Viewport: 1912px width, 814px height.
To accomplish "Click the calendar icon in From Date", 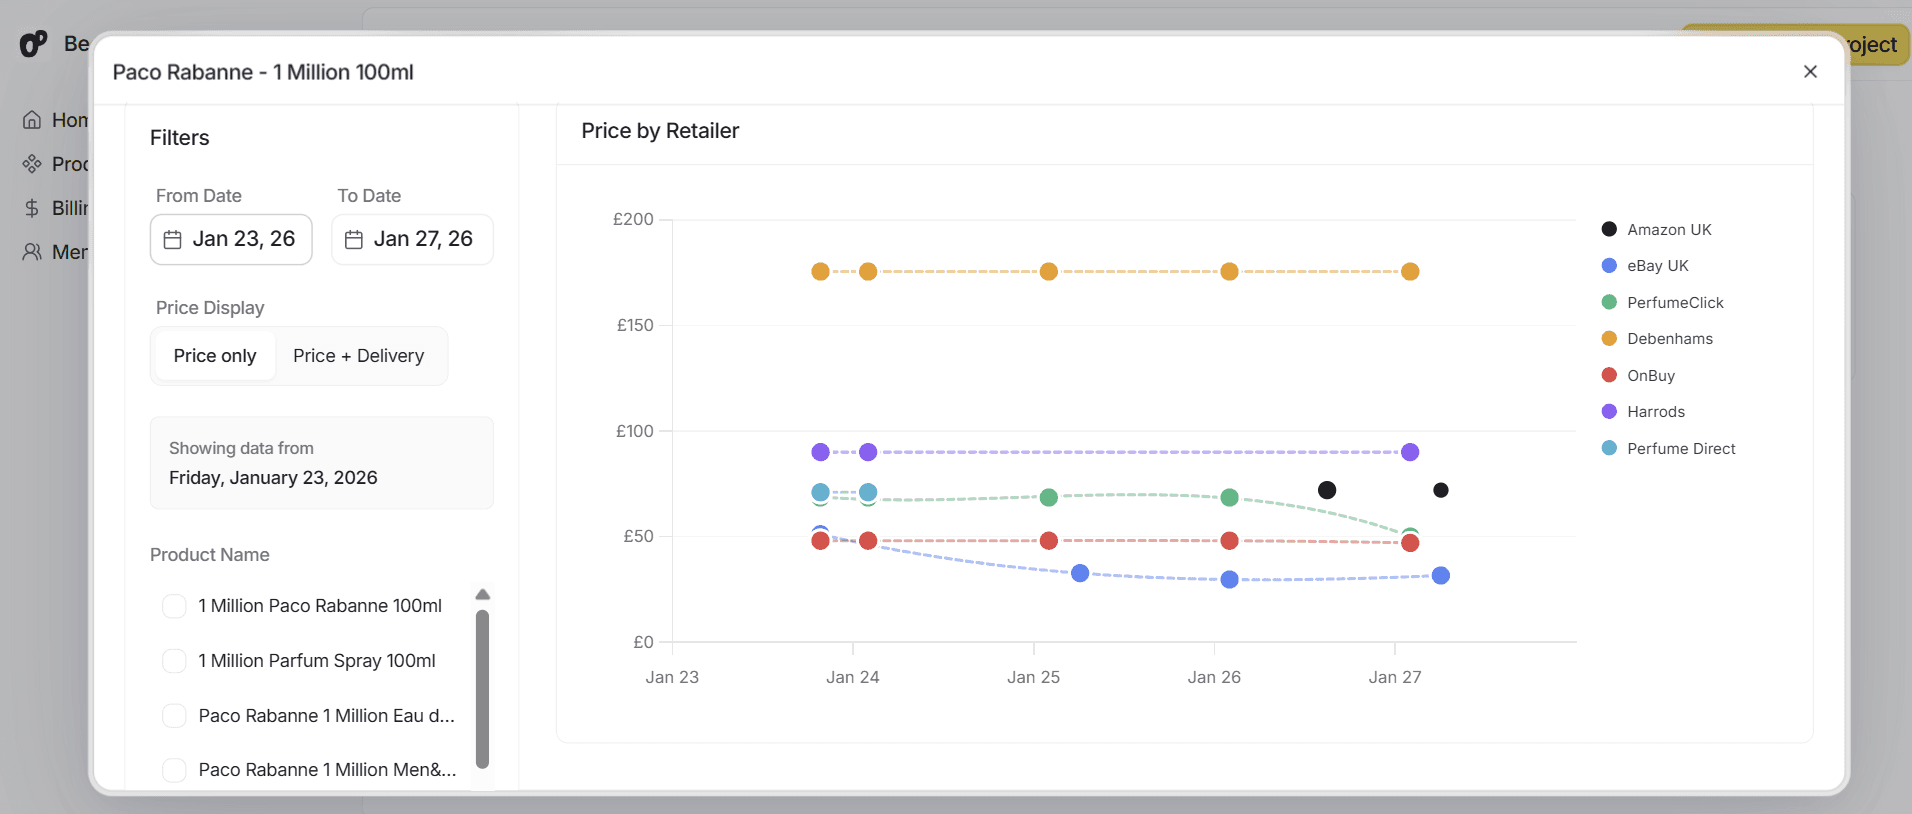I will click(x=173, y=240).
